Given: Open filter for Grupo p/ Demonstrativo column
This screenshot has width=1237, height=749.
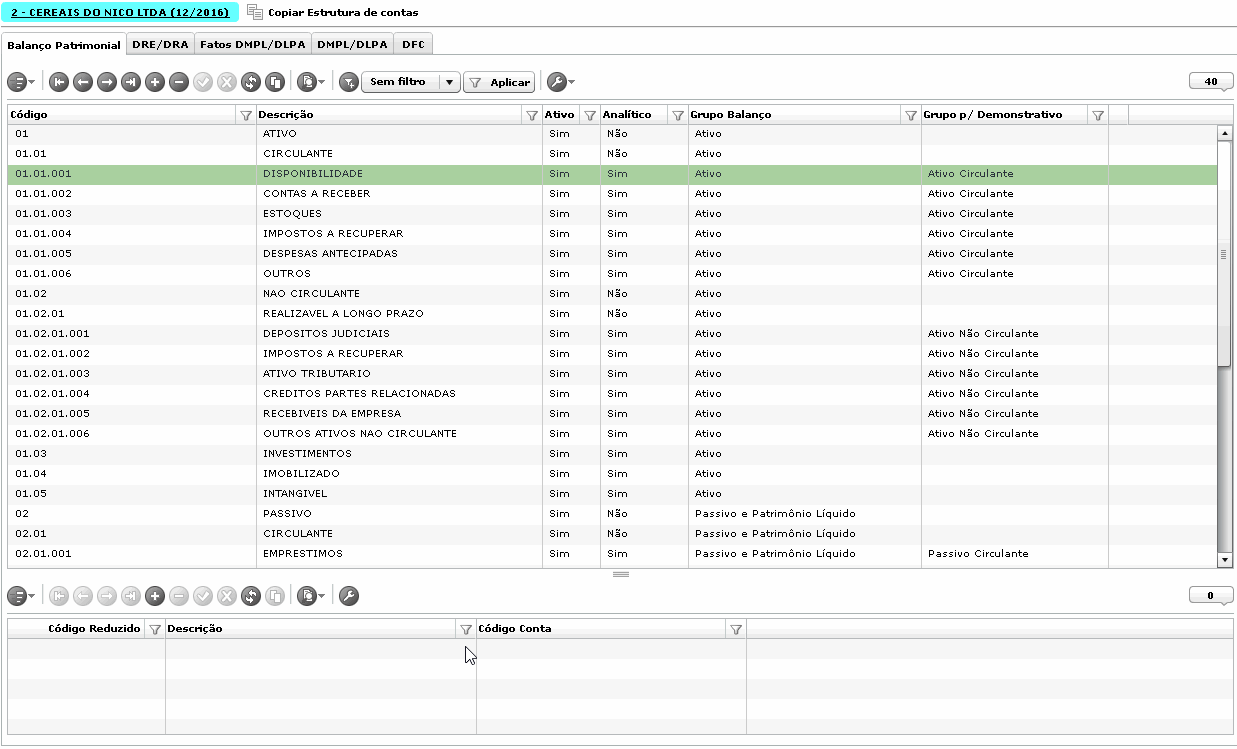Looking at the screenshot, I should click(x=1098, y=115).
